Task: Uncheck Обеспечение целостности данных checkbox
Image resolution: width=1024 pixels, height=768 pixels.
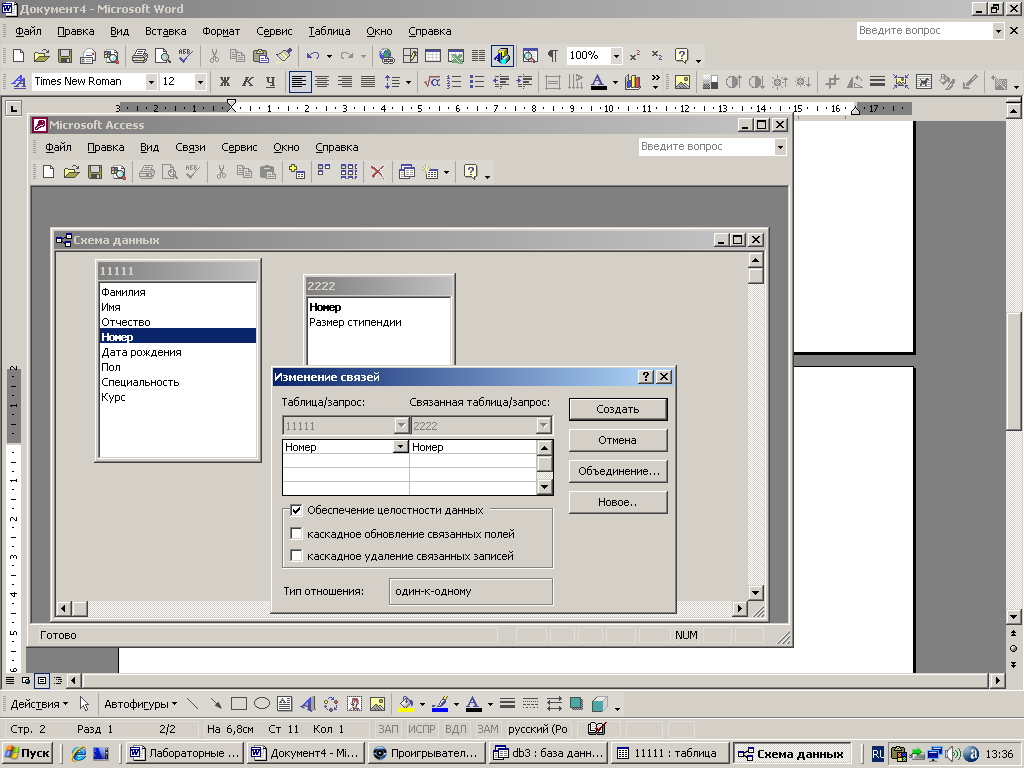Action: [296, 510]
